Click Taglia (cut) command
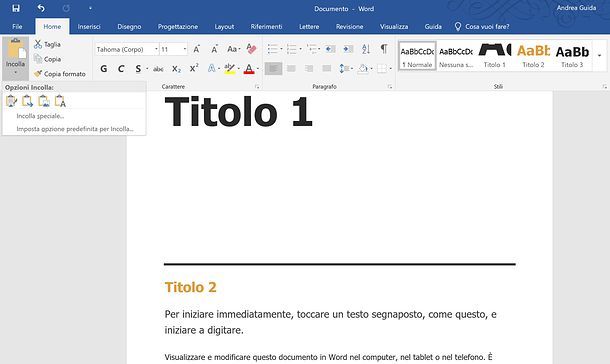This screenshot has width=610, height=364. [47, 44]
